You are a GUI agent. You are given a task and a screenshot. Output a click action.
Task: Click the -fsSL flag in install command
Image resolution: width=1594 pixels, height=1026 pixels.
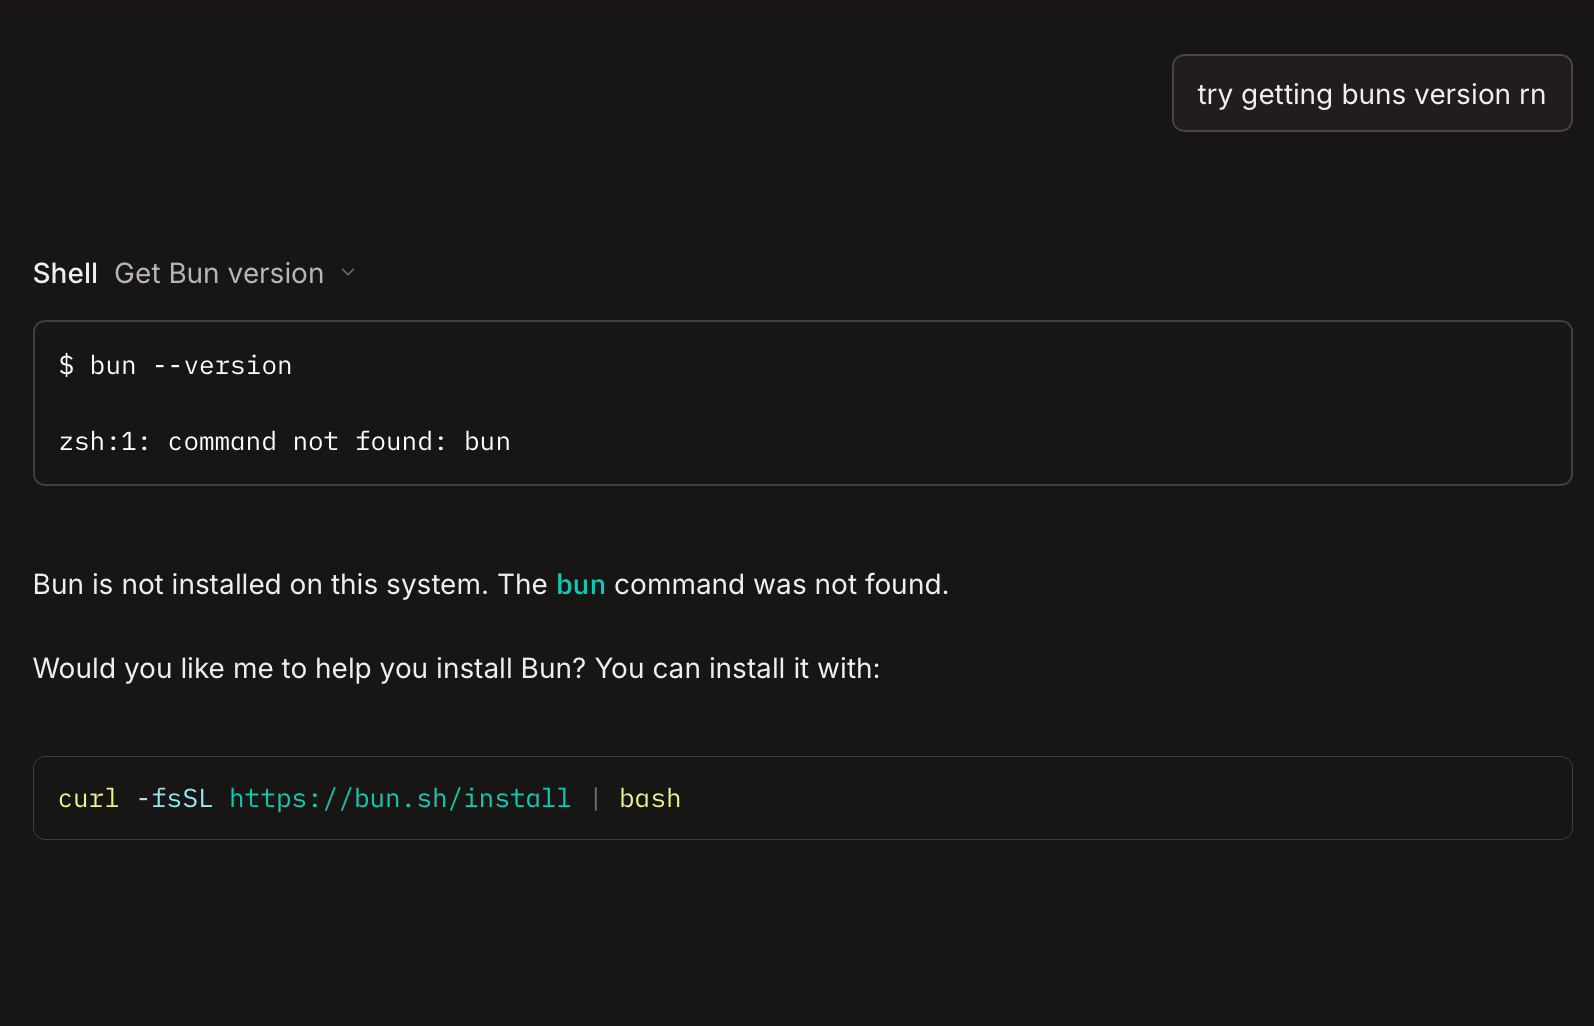[174, 798]
